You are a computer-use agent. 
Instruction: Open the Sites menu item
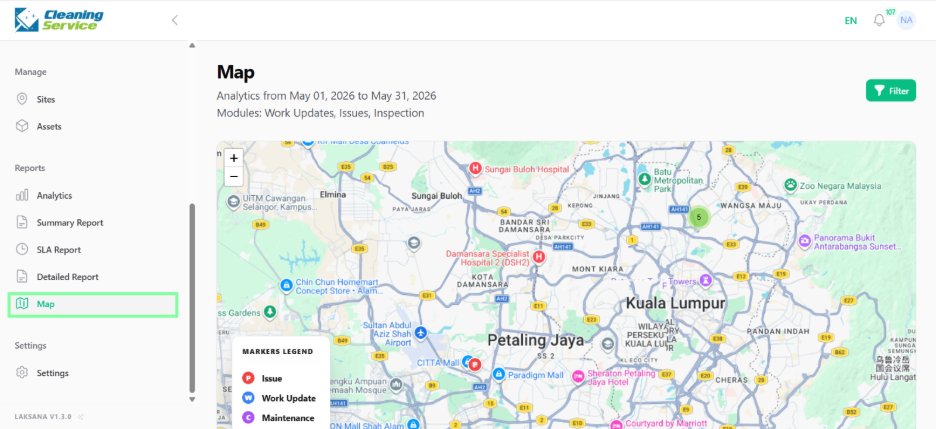point(93,99)
